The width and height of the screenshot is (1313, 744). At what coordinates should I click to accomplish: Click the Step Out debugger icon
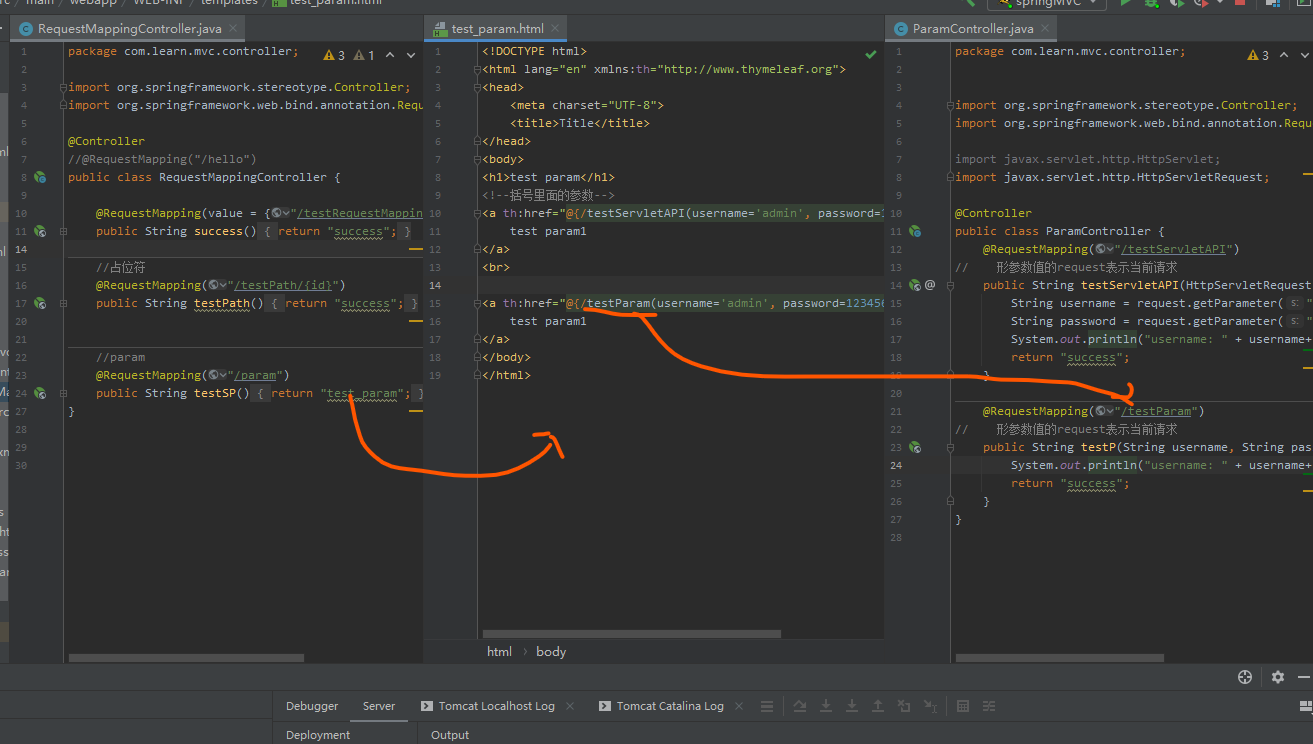click(878, 706)
